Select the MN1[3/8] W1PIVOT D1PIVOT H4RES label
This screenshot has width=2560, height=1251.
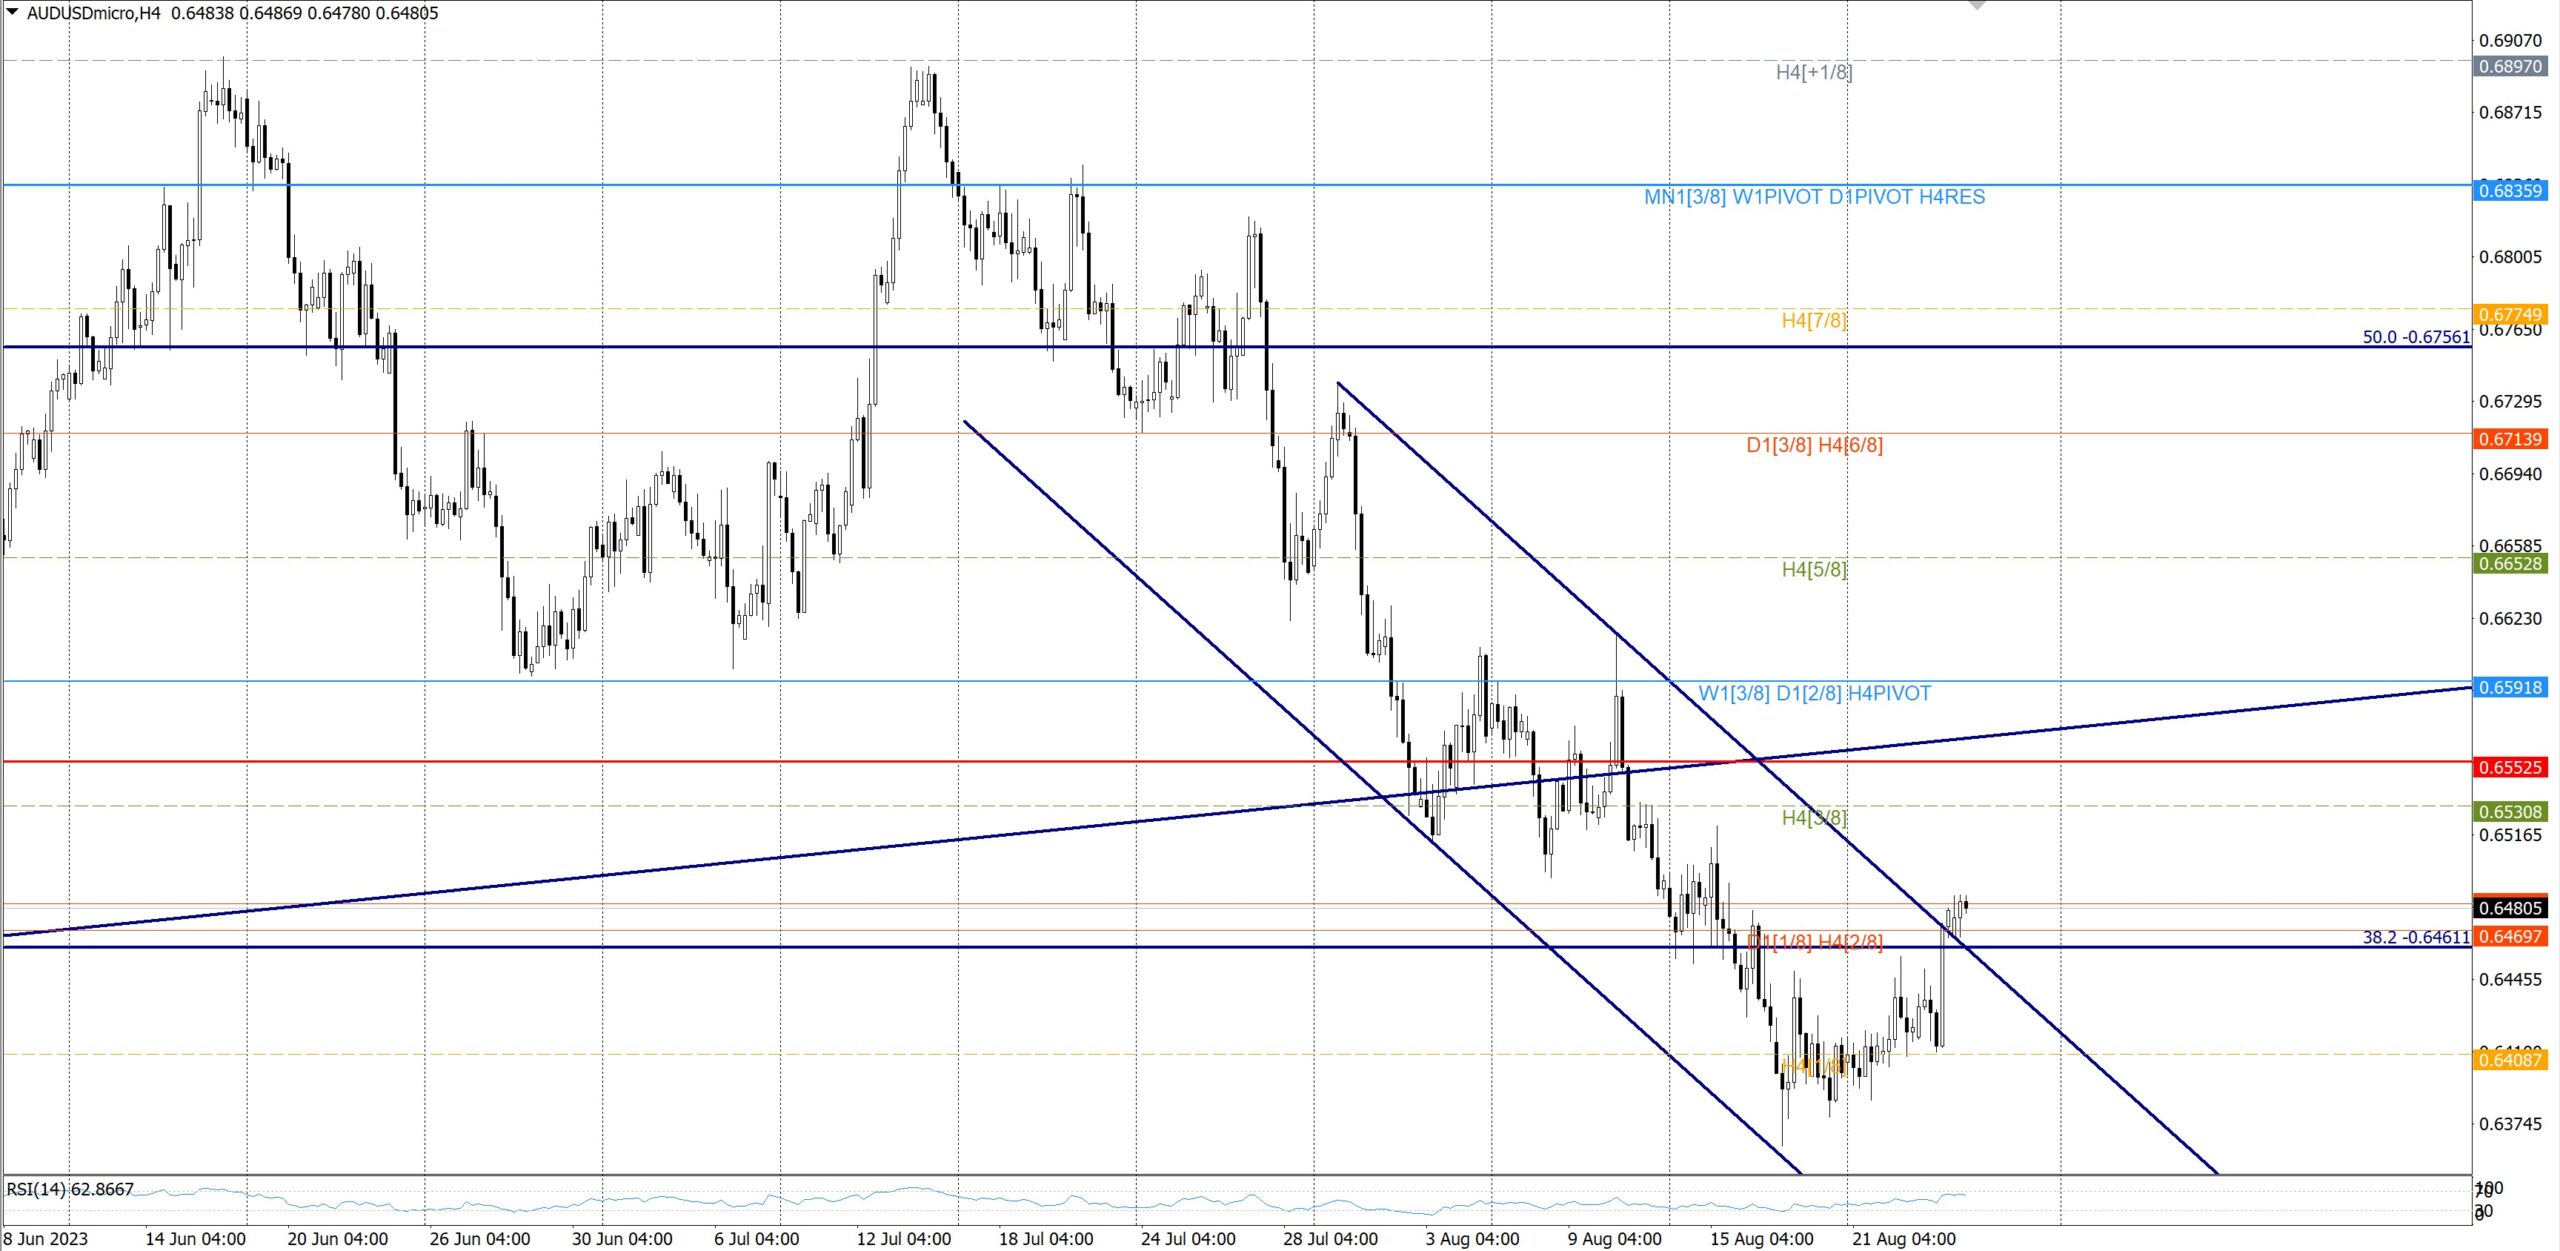[x=1814, y=197]
